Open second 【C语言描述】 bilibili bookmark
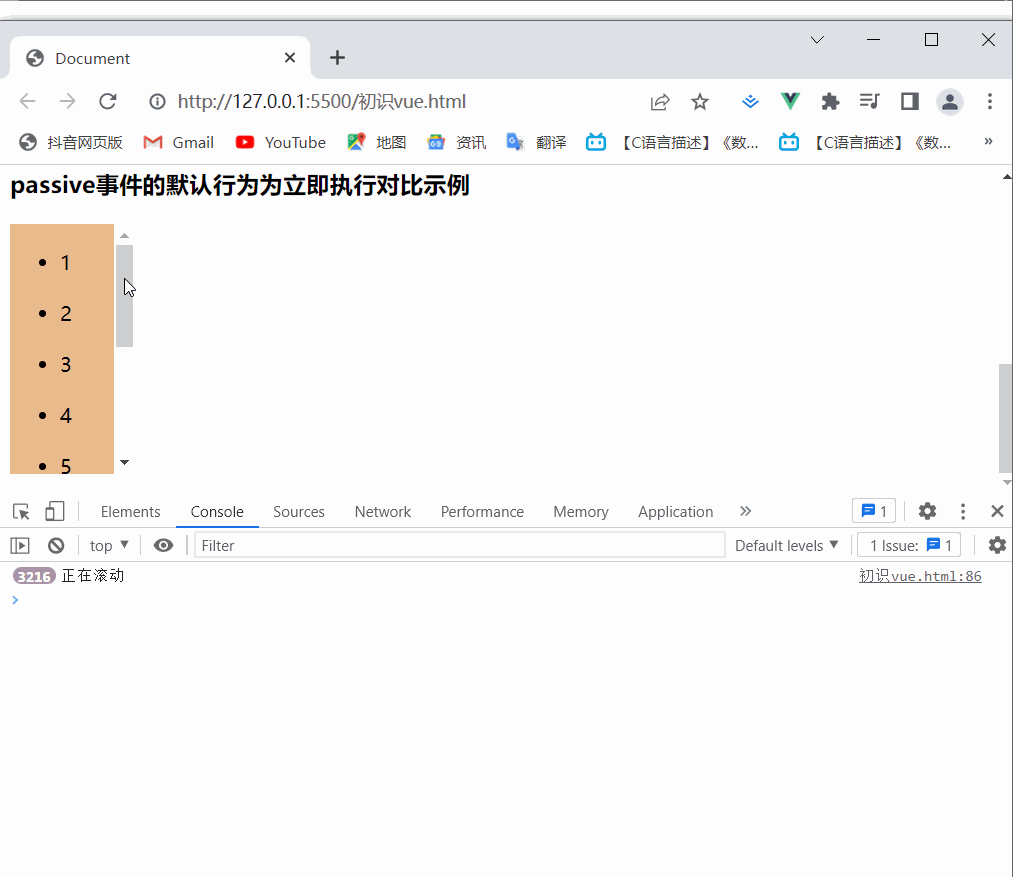The width and height of the screenshot is (1013, 877). coord(864,142)
